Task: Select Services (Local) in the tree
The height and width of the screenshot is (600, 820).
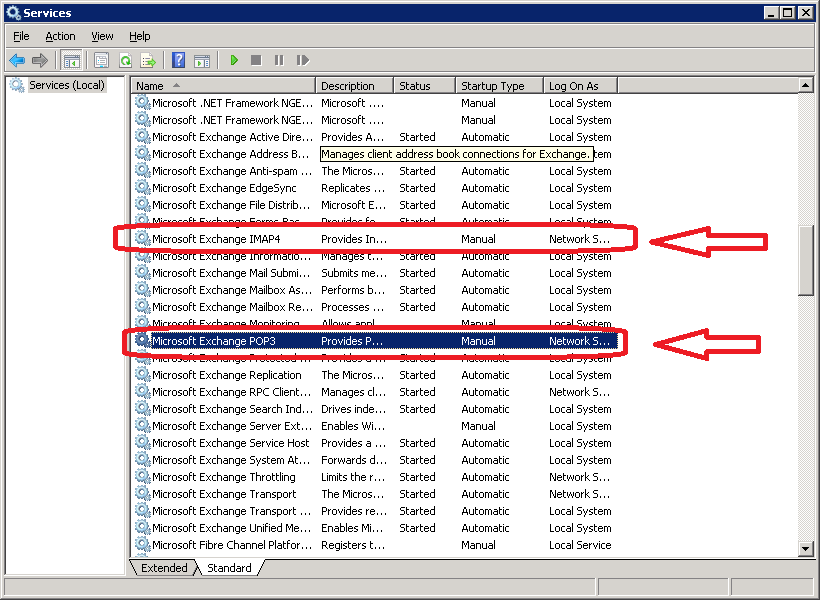Action: coord(66,85)
